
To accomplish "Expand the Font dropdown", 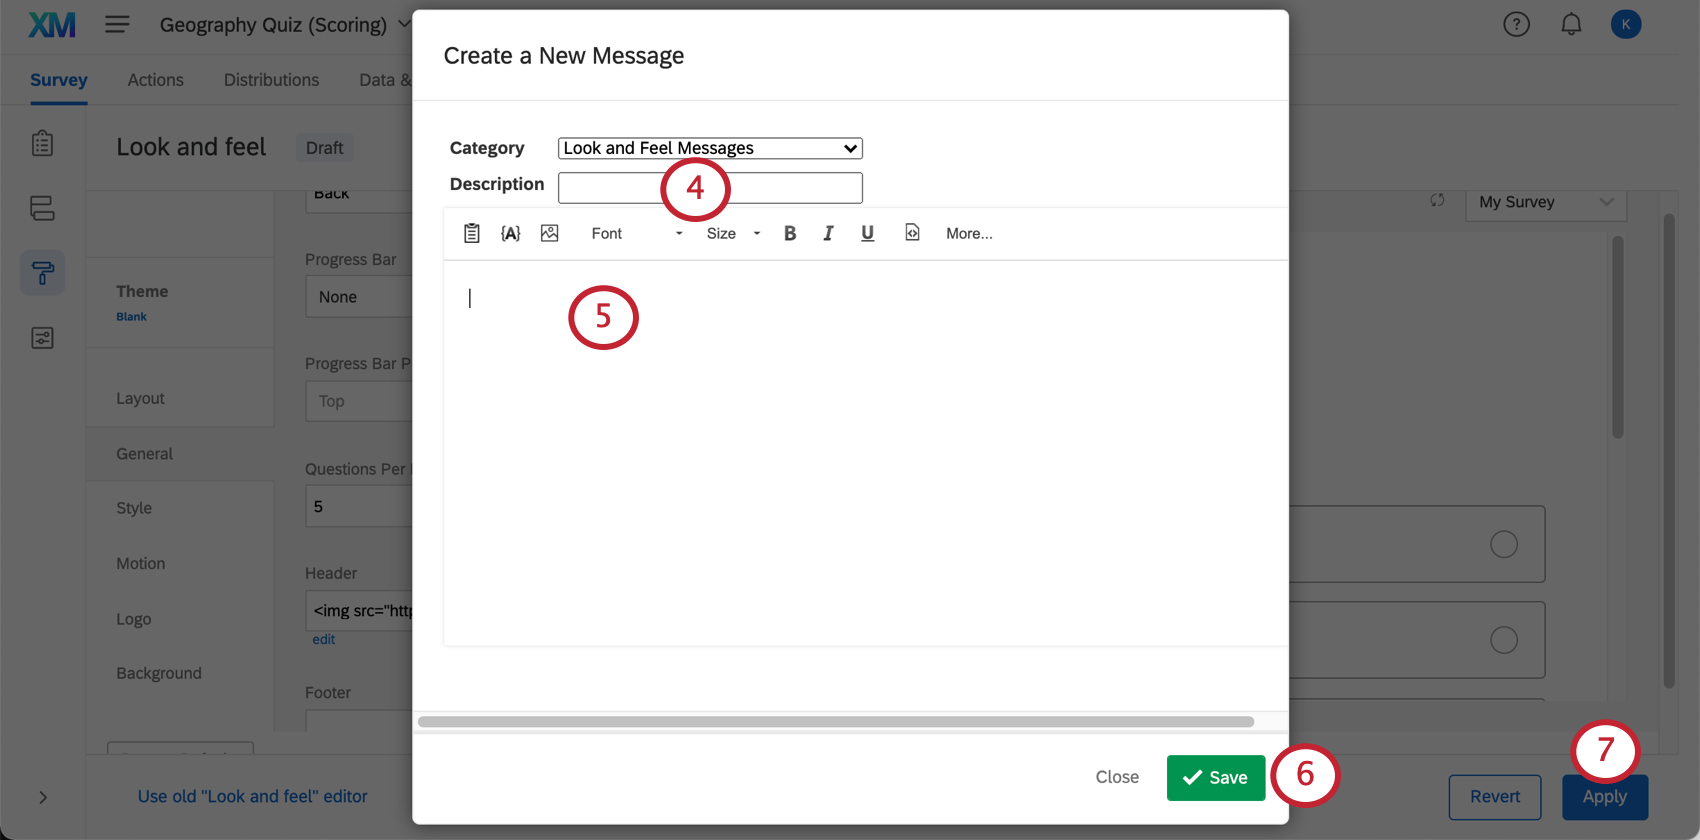I will pyautogui.click(x=636, y=233).
